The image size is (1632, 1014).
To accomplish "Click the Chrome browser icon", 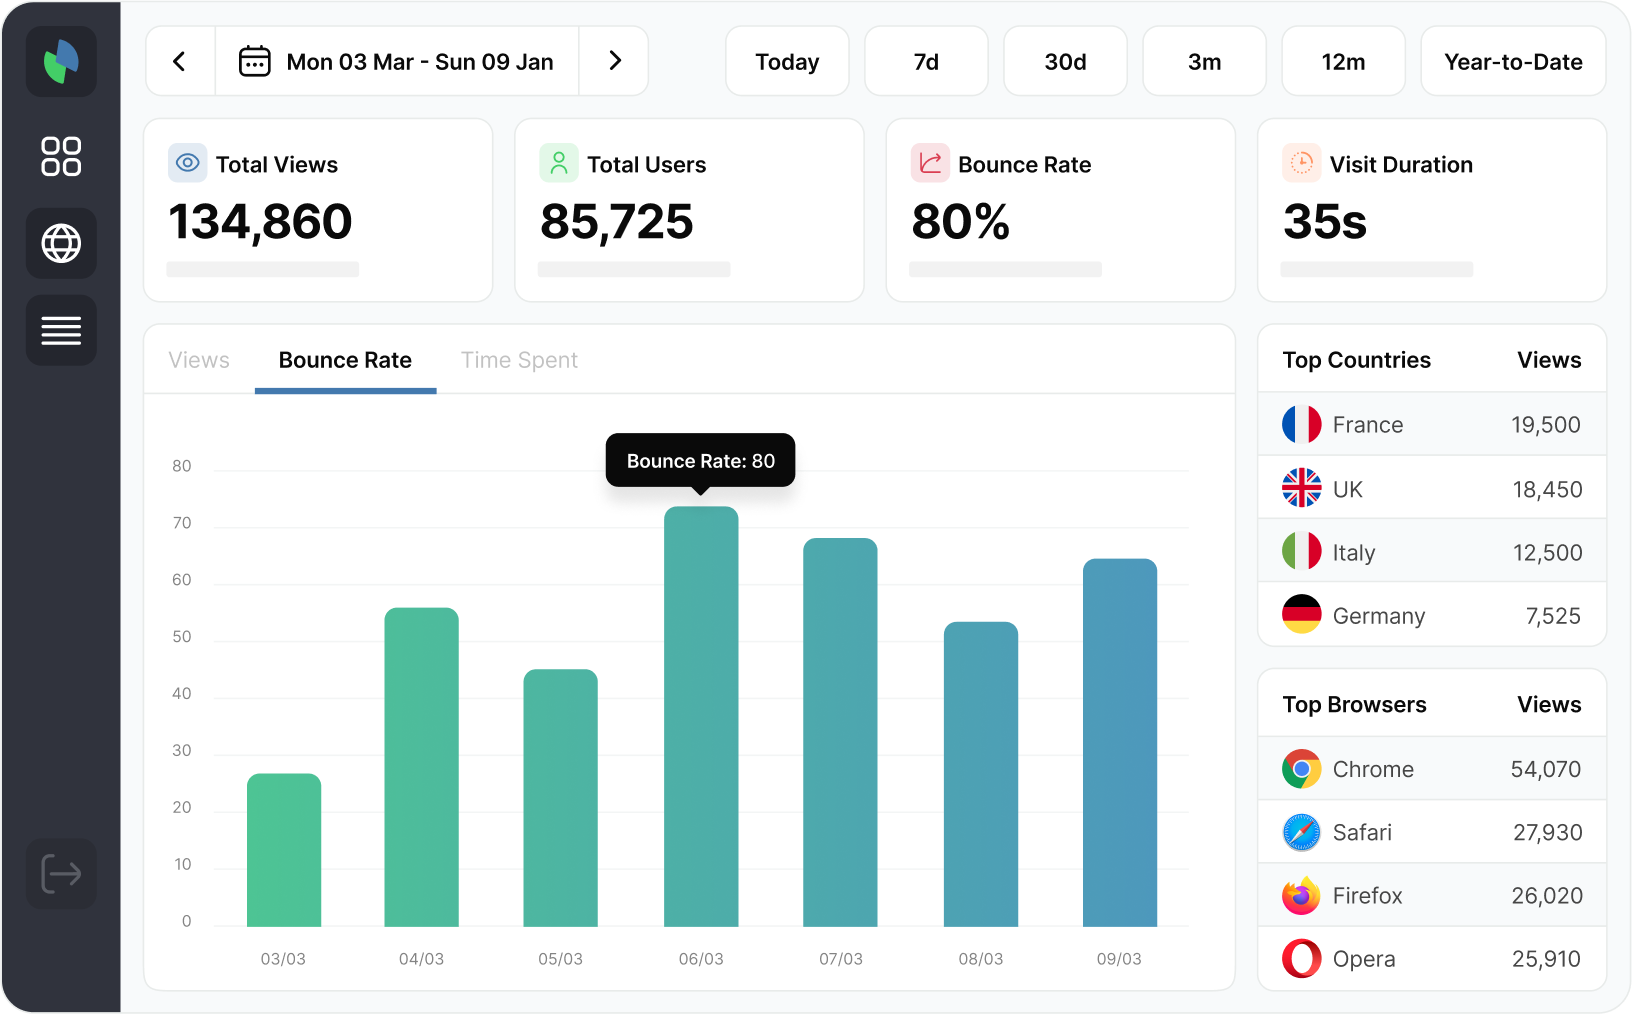I will [1302, 769].
